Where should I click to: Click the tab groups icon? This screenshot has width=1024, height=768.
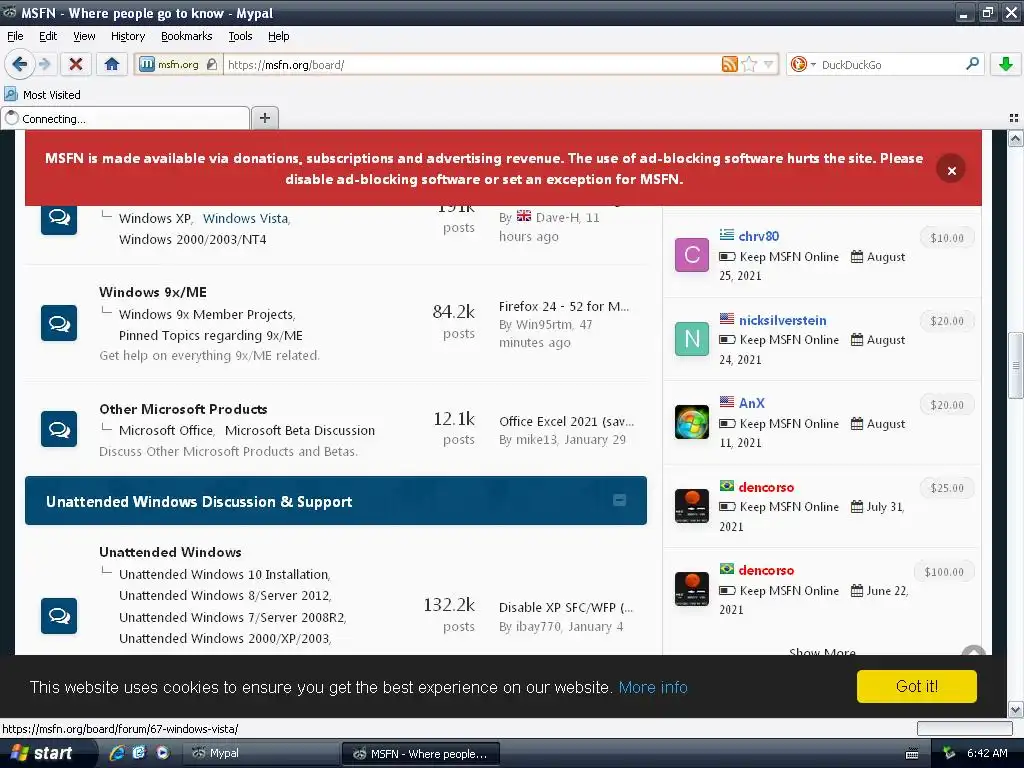pyautogui.click(x=1014, y=118)
